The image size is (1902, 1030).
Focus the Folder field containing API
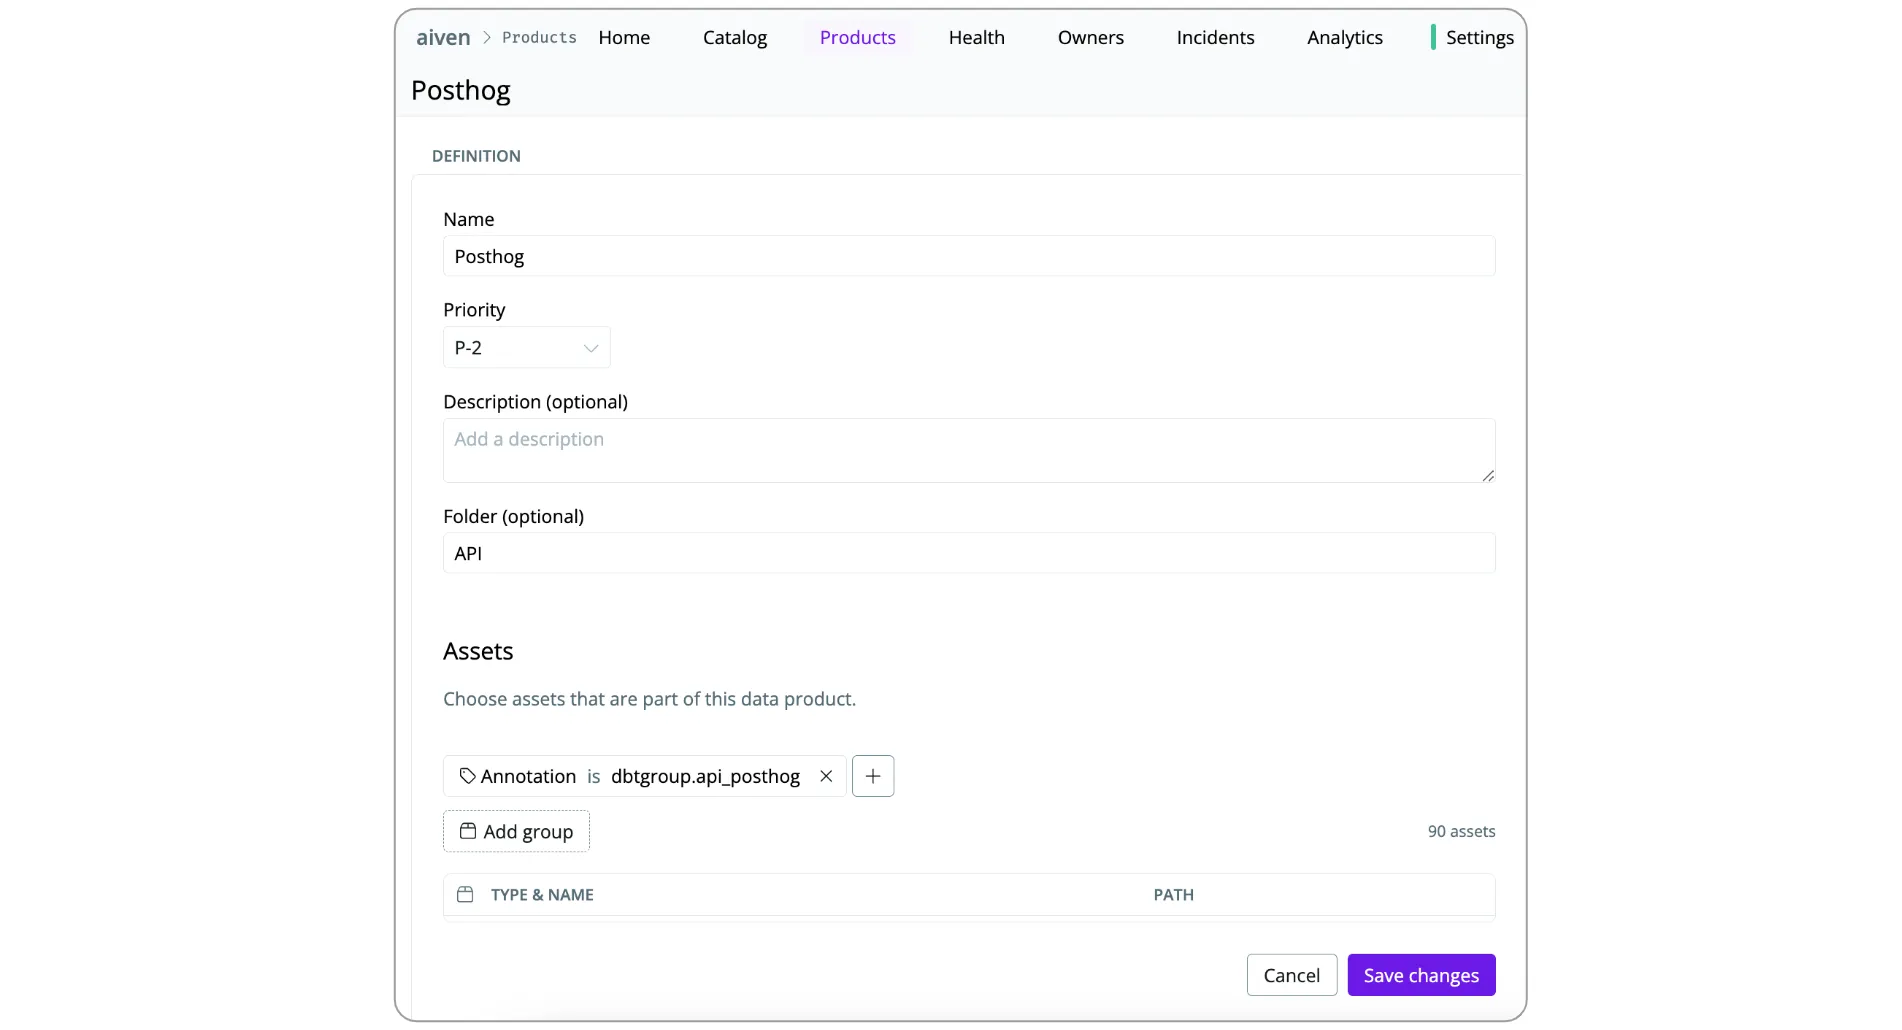coord(969,553)
